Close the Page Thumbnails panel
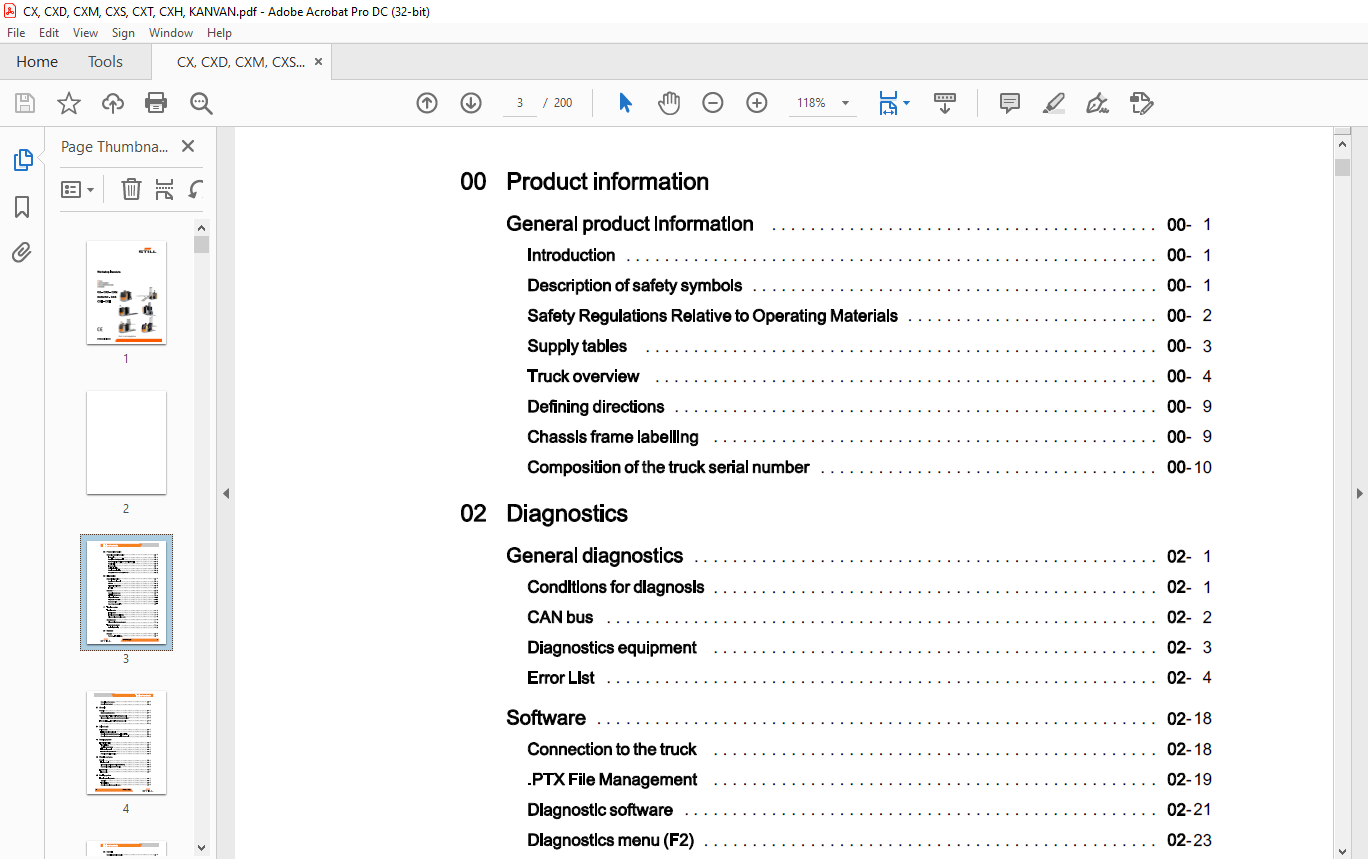The width and height of the screenshot is (1368, 859). pyautogui.click(x=187, y=146)
